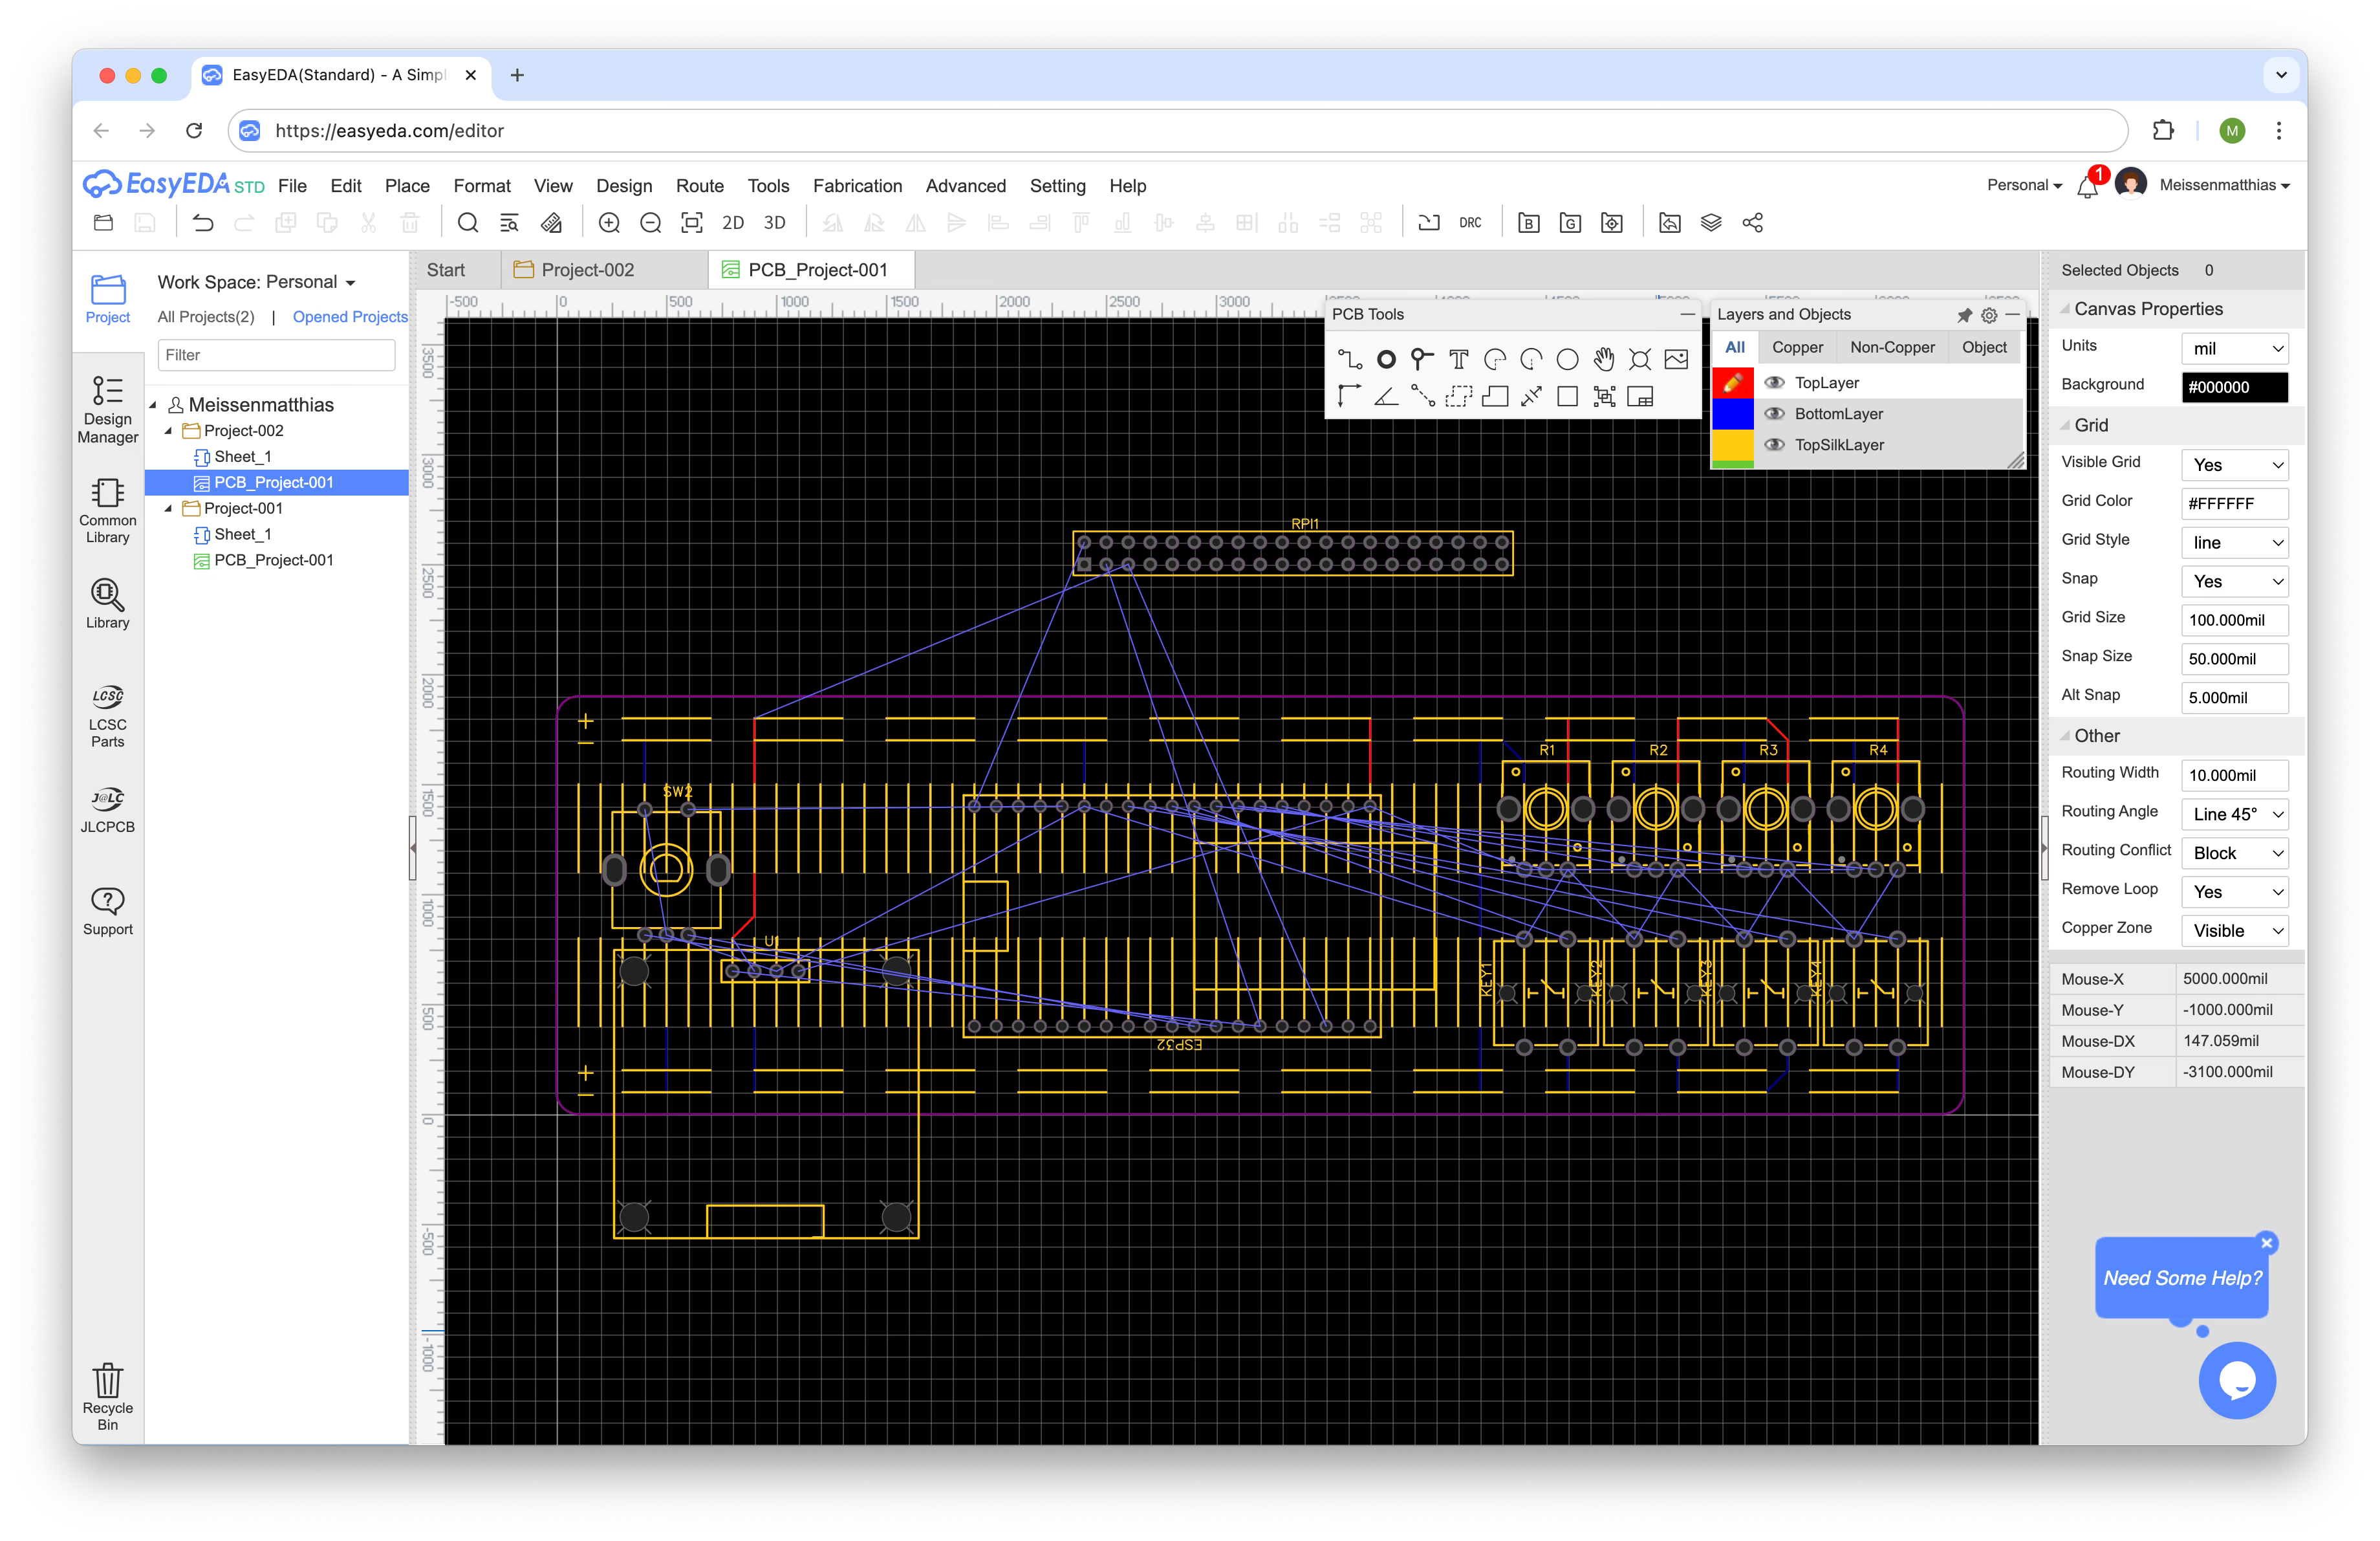The width and height of the screenshot is (2380, 1541).
Task: Open the Fabrication menu
Action: [856, 186]
